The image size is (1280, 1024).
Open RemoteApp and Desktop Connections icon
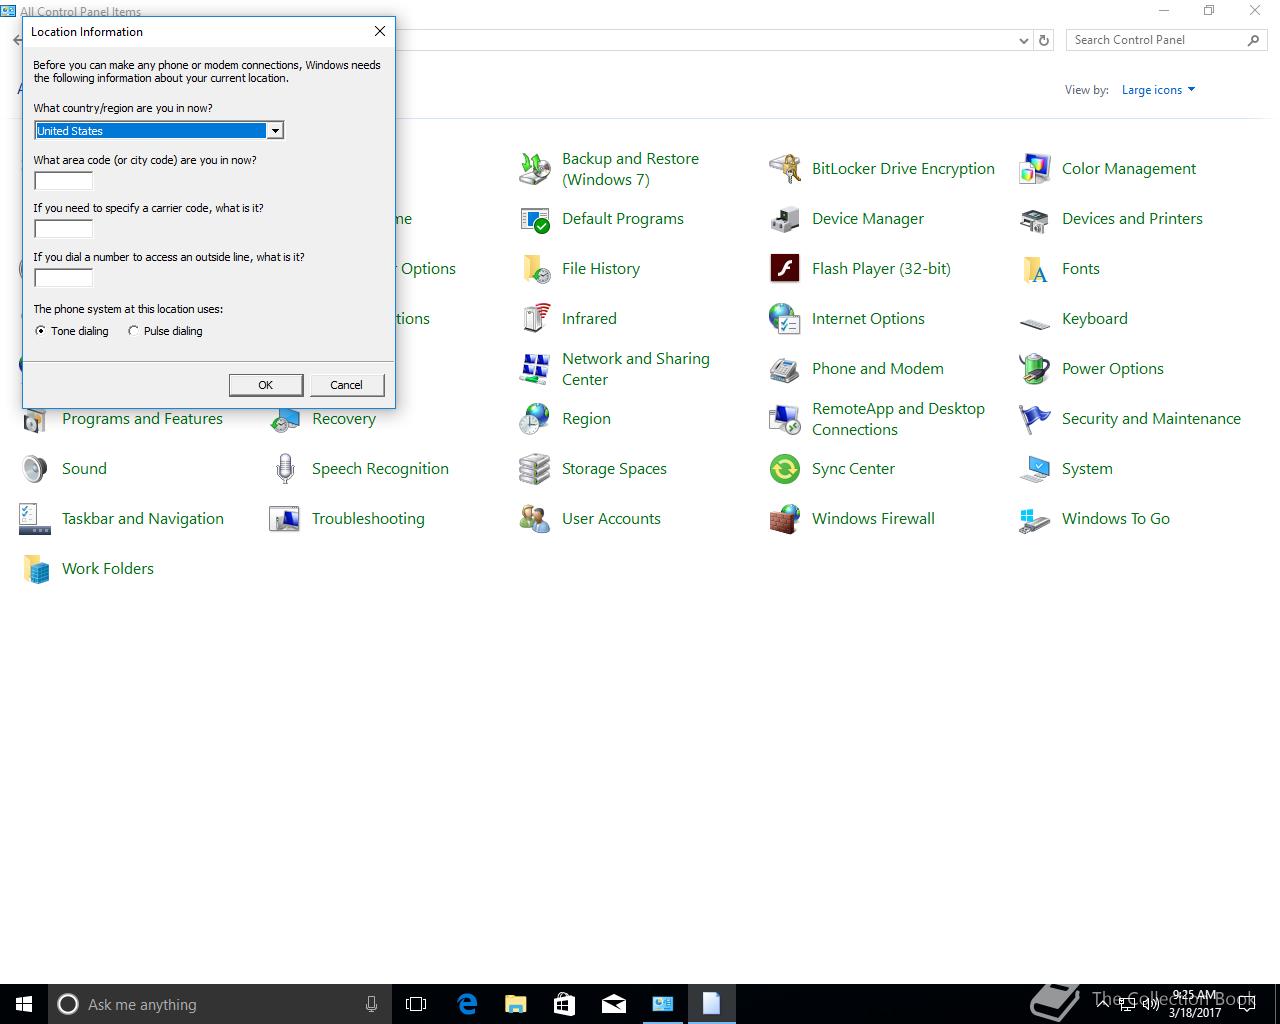tap(785, 419)
